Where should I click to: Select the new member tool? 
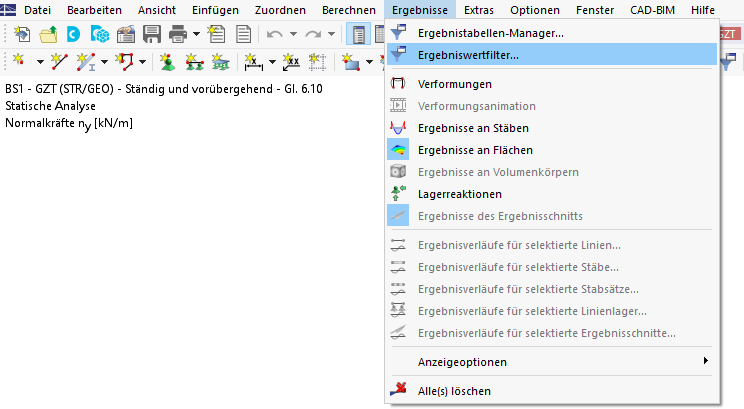[x=86, y=62]
